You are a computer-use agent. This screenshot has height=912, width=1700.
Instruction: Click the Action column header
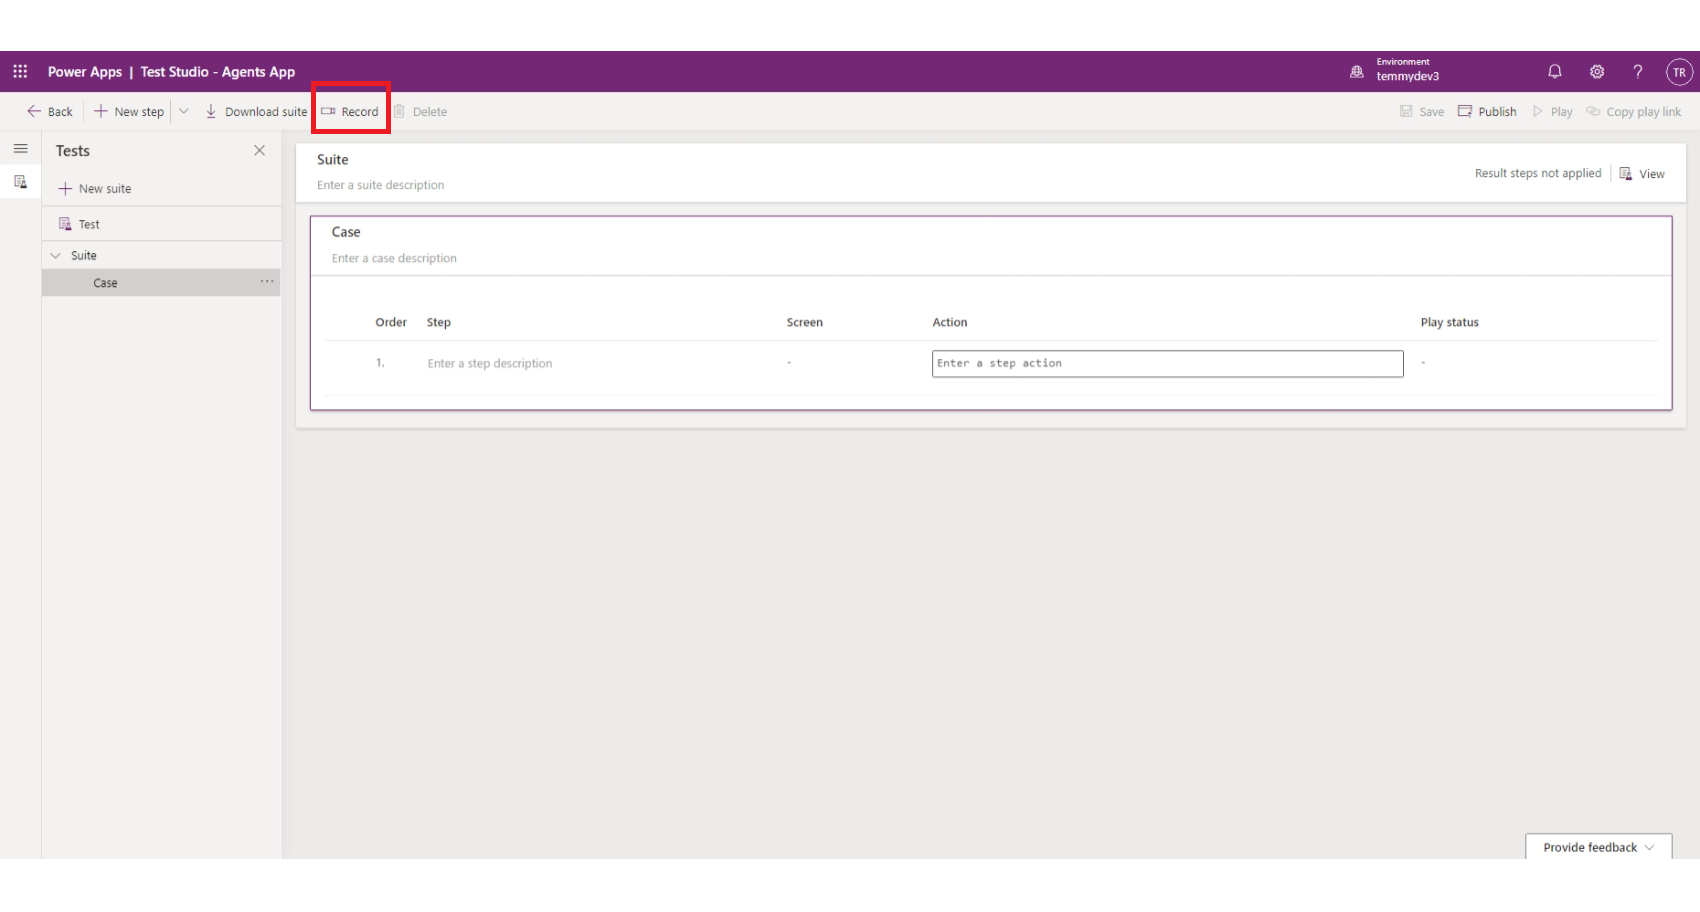[950, 322]
